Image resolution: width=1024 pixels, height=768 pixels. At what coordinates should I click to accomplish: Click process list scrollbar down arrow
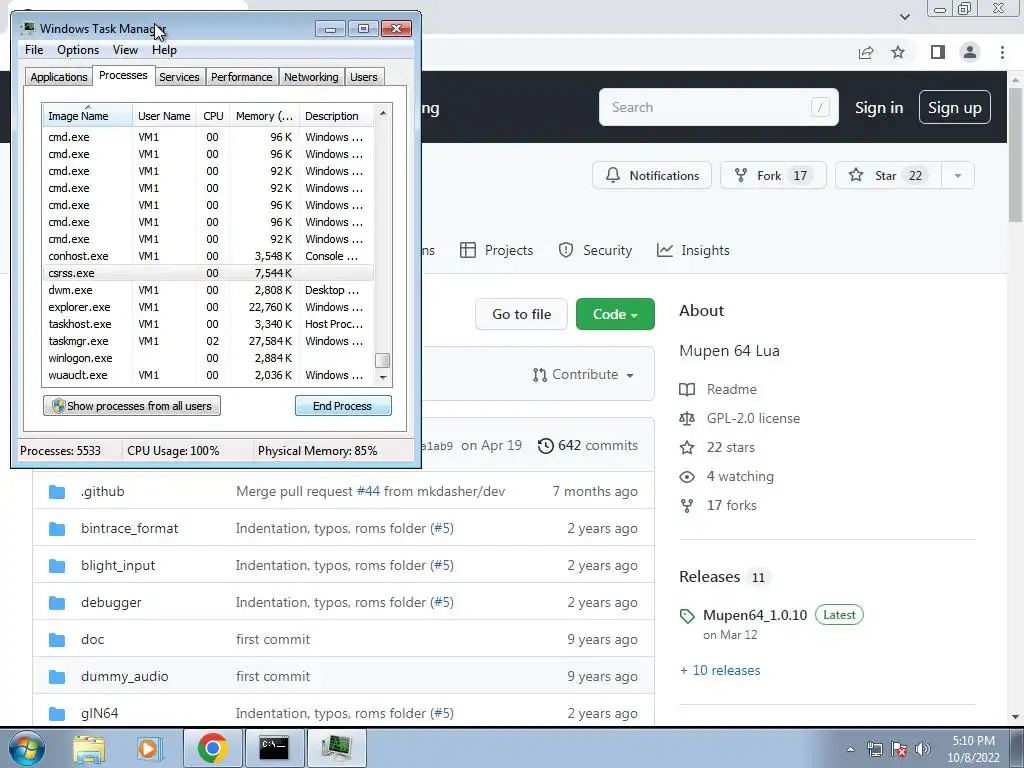[383, 377]
